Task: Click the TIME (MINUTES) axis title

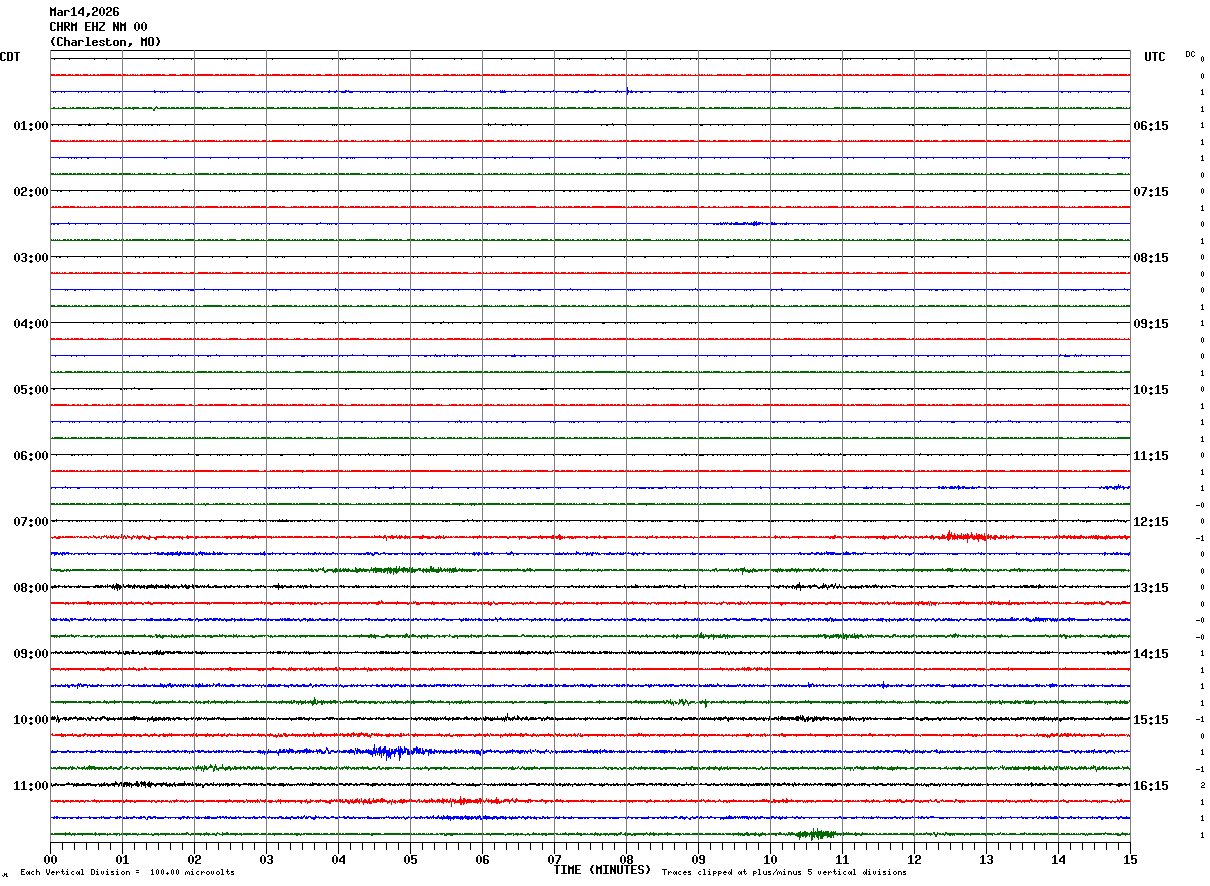Action: 602,870
